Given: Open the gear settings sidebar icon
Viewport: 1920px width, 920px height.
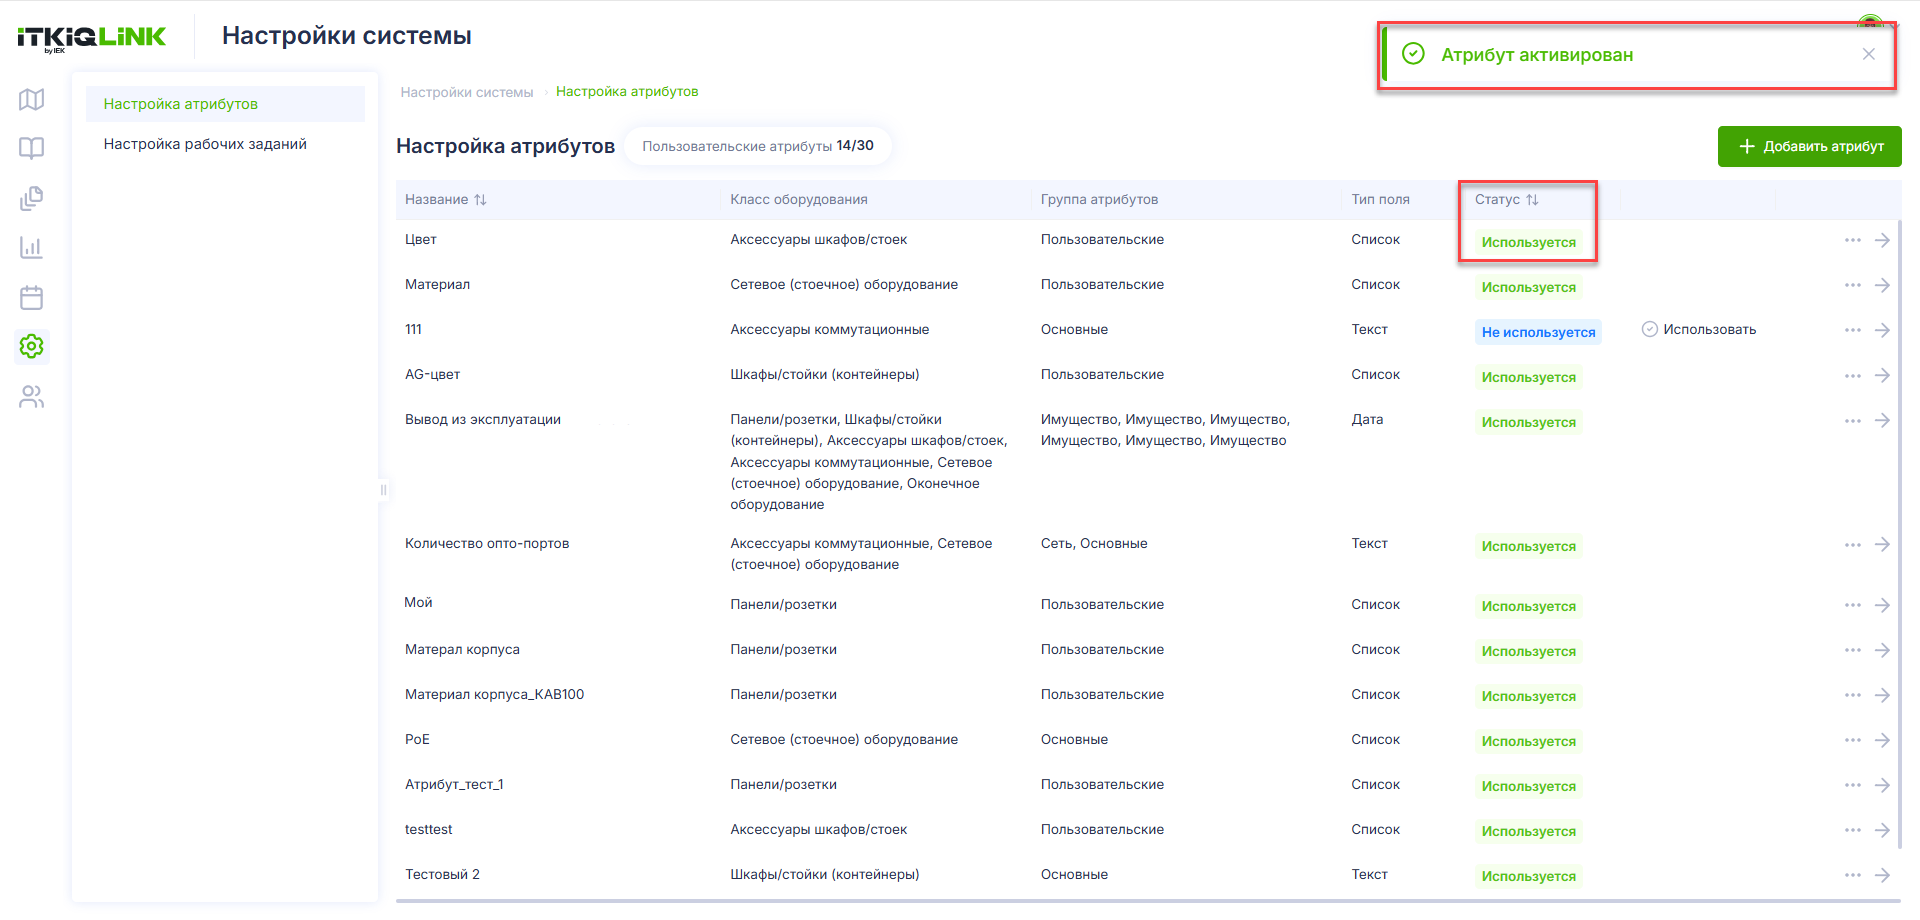Looking at the screenshot, I should (32, 346).
